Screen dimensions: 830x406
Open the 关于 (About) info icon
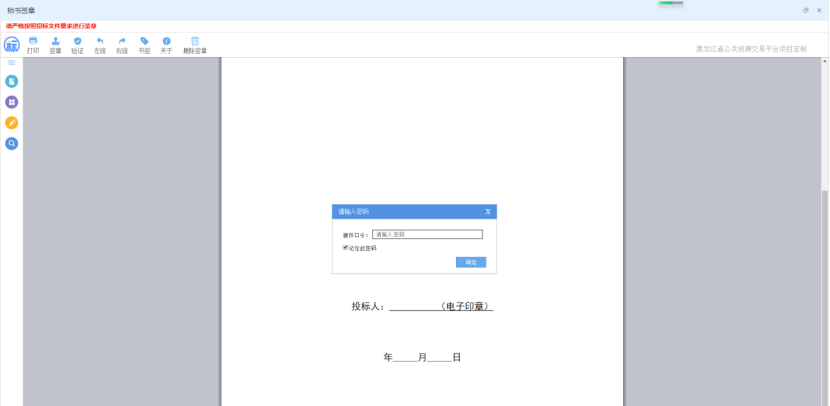(x=166, y=44)
